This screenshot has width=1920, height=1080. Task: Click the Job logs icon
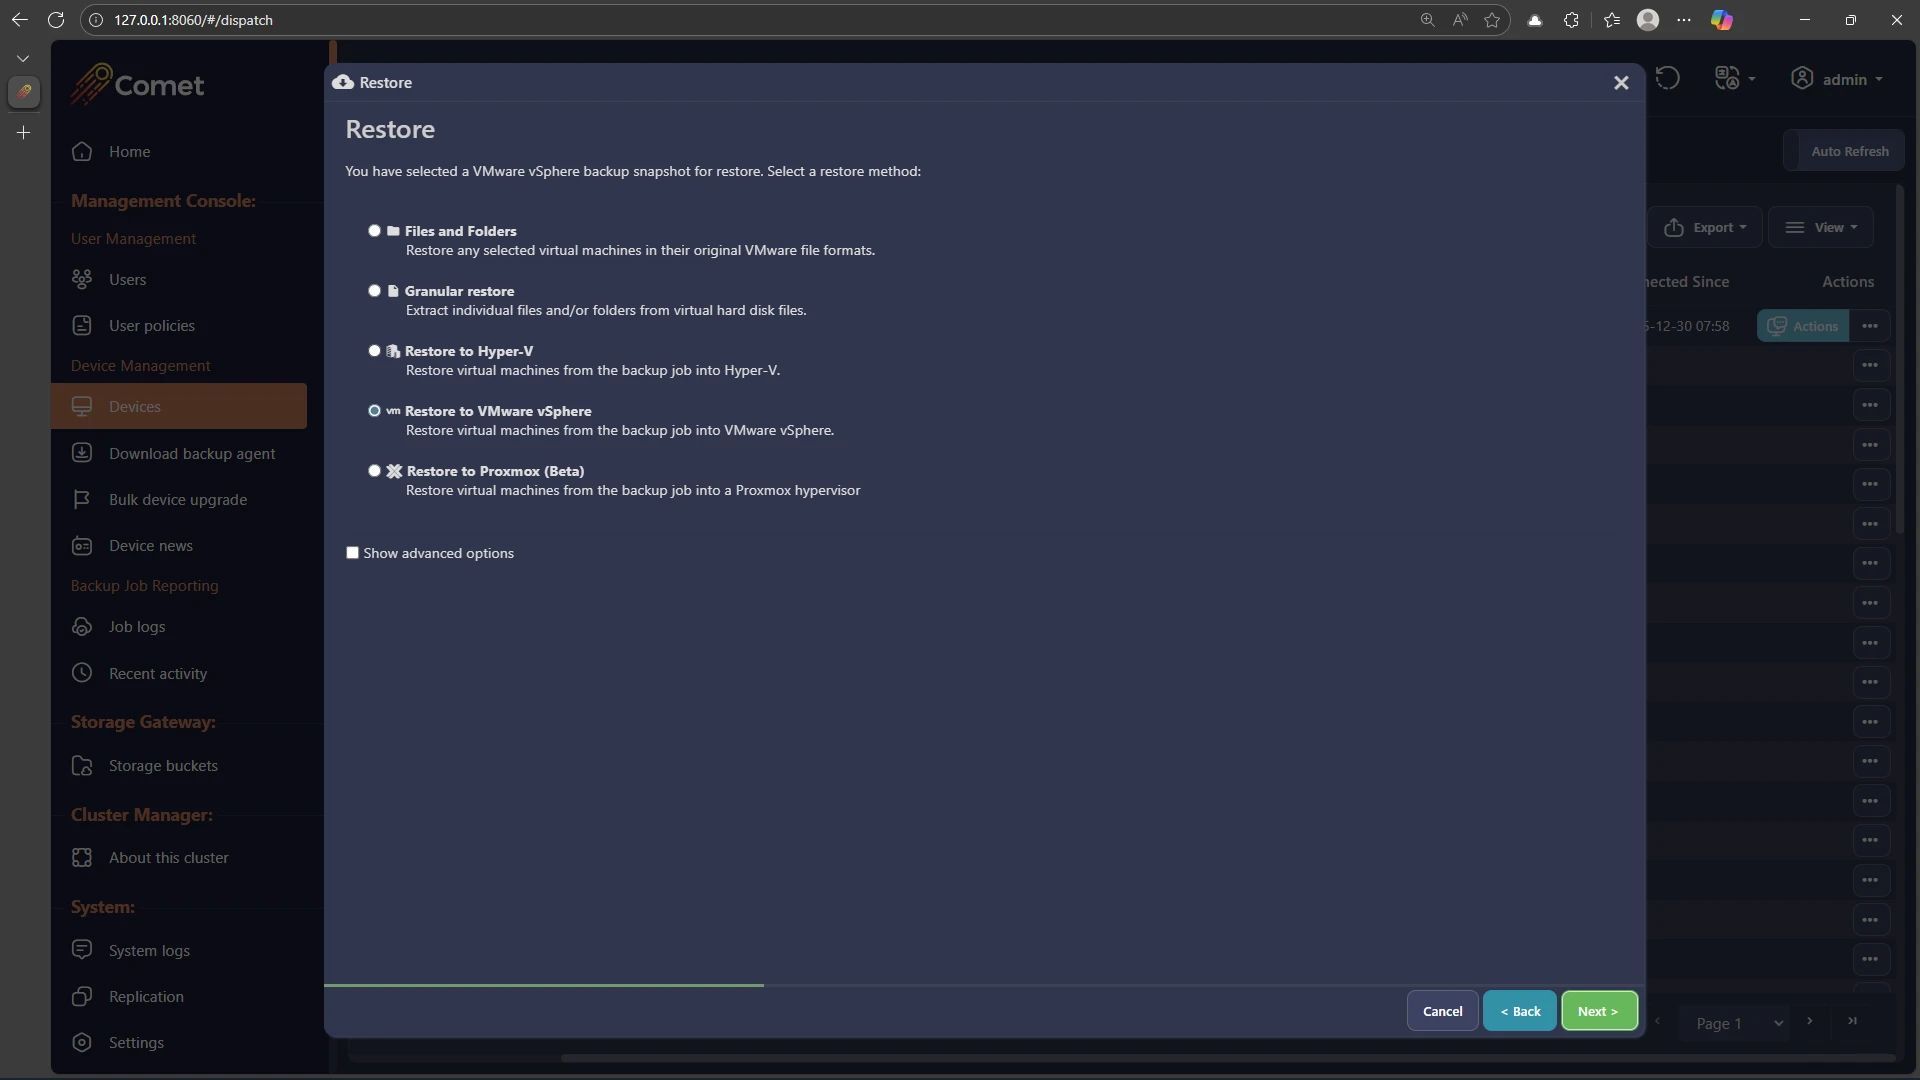pos(82,627)
